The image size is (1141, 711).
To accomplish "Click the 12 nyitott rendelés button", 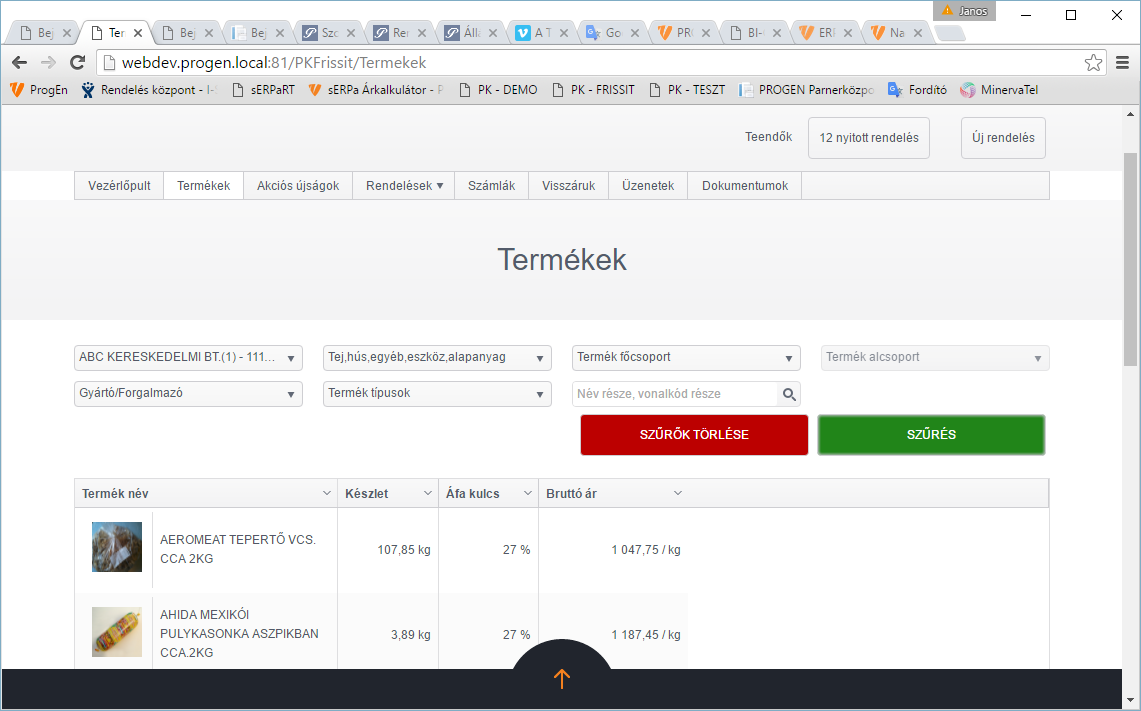I will pos(869,138).
